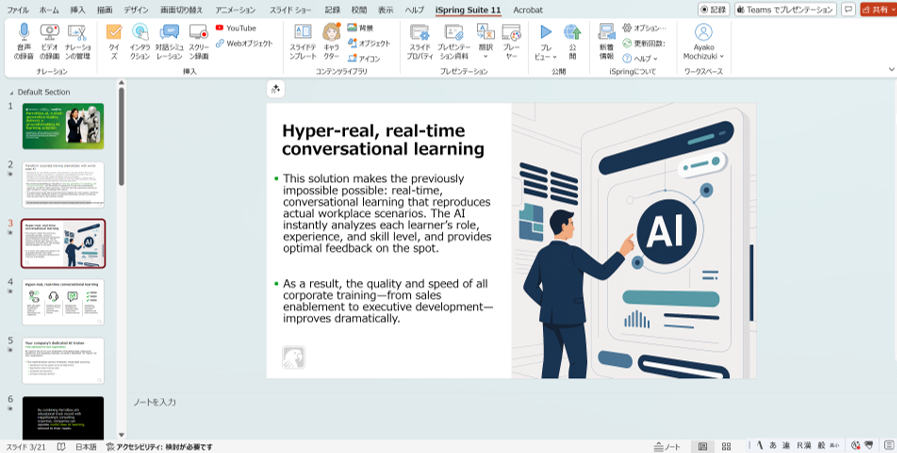Click the 音声の録音 (audio recording) icon
897x453 pixels.
24,38
